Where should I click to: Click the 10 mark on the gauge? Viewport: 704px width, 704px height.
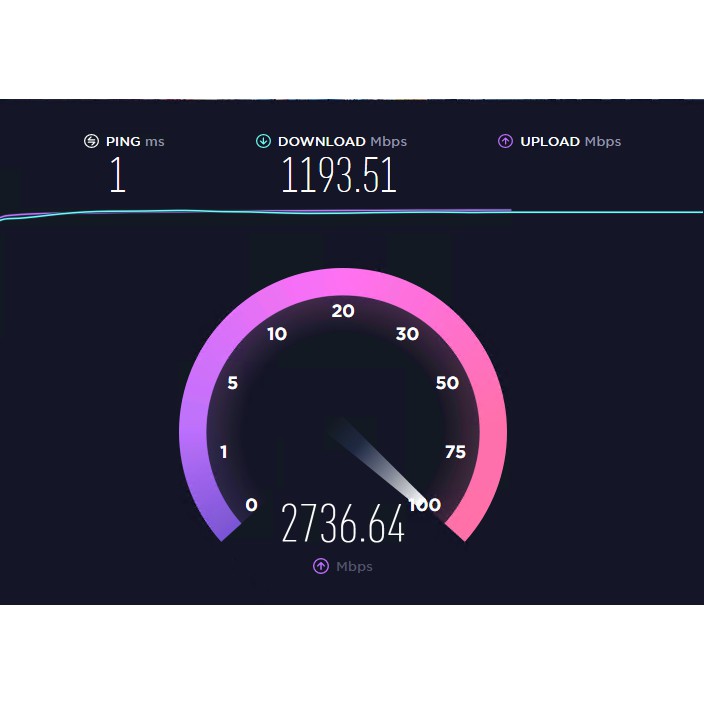(277, 334)
